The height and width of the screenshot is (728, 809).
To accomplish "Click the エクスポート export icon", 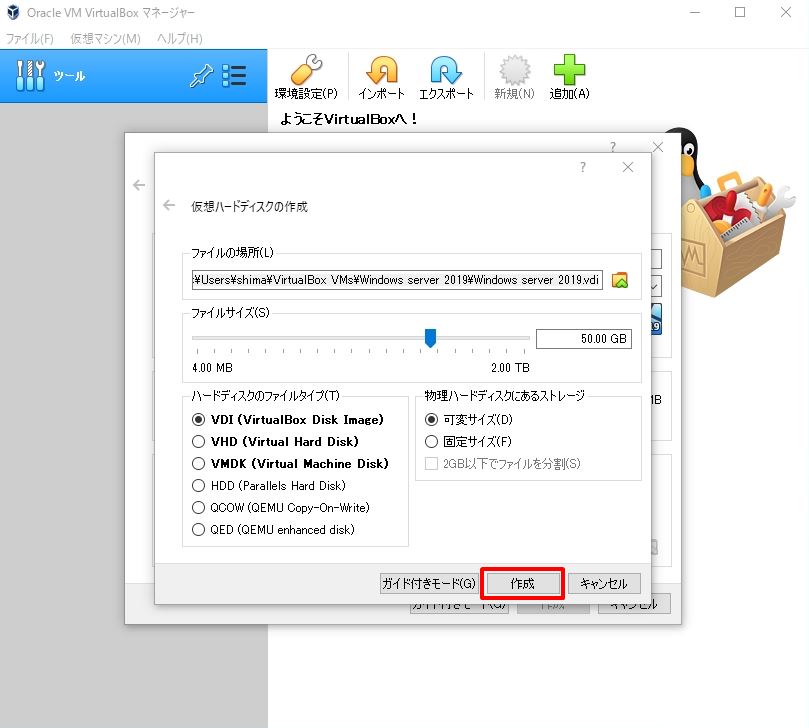I will pyautogui.click(x=446, y=70).
